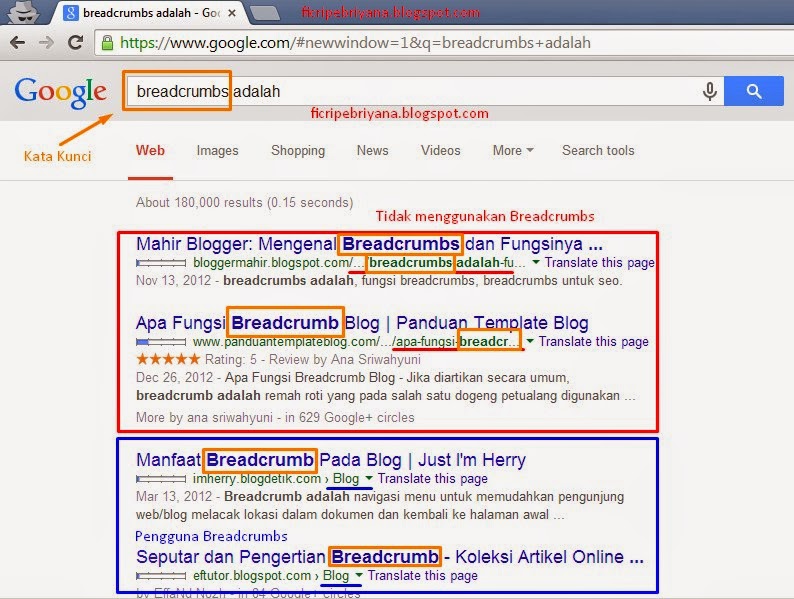This screenshot has width=794, height=599.
Task: Go forward with the browser forward arrow
Action: [x=46, y=43]
